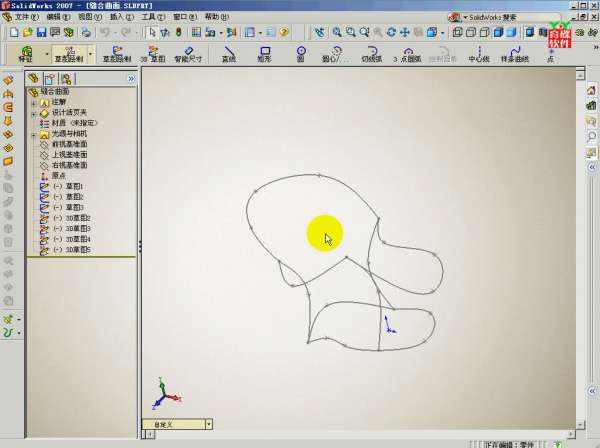Image resolution: width=600 pixels, height=448 pixels.
Task: Select the 直线 line sketch tool
Action: 229,54
